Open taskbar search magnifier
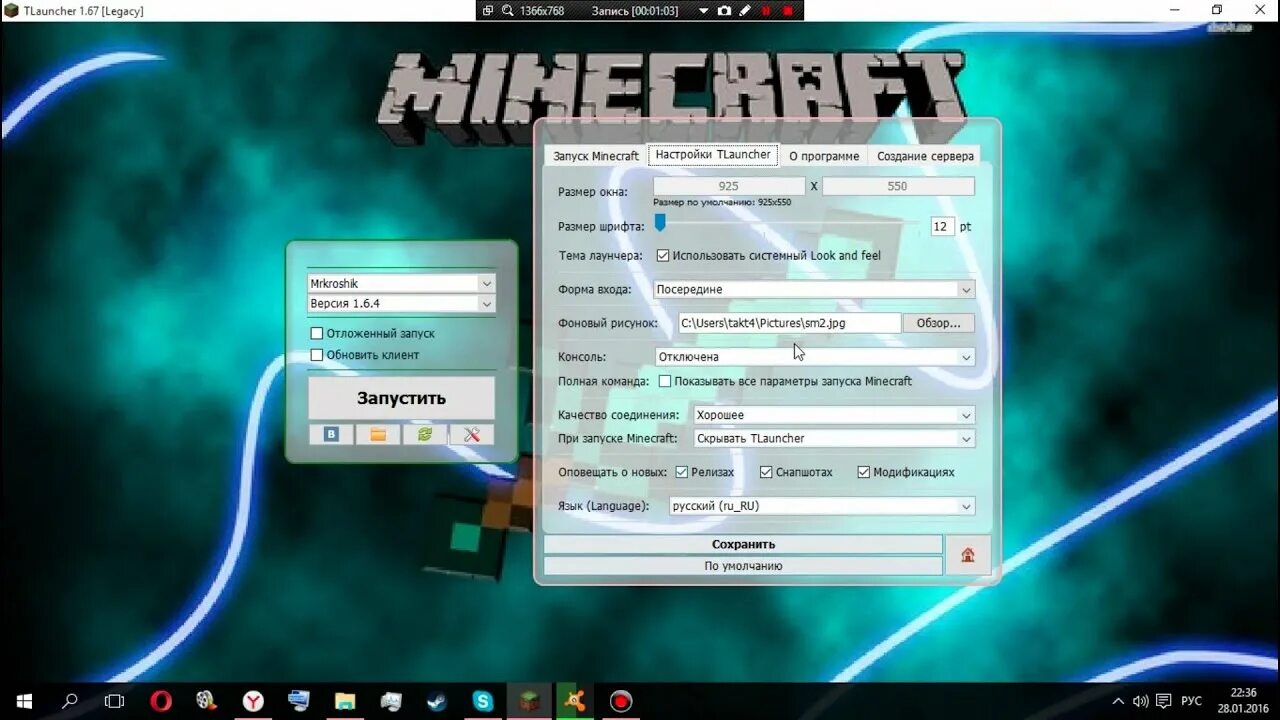 pyautogui.click(x=70, y=701)
